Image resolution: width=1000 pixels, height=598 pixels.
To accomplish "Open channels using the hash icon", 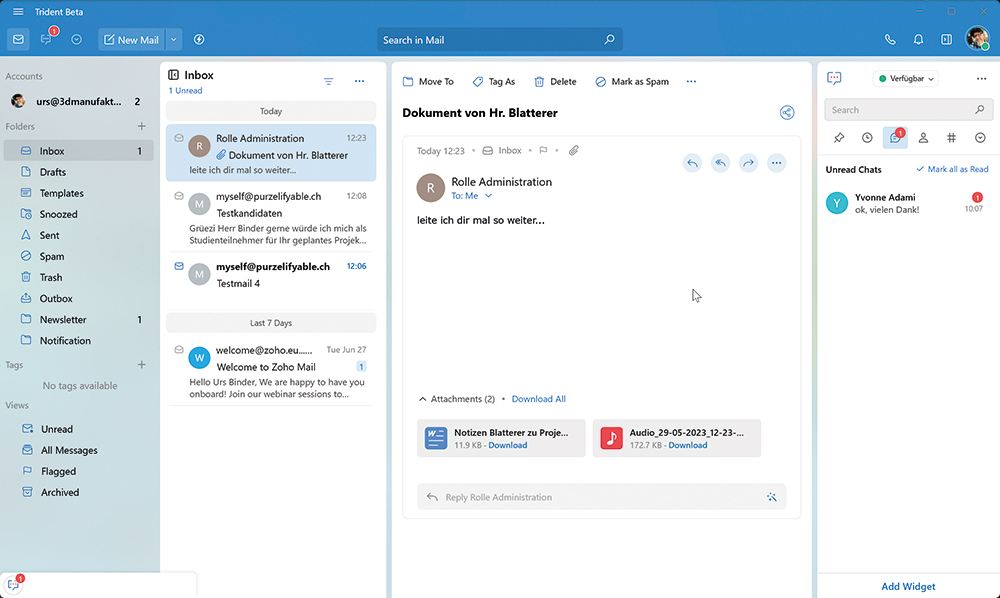I will (x=950, y=137).
